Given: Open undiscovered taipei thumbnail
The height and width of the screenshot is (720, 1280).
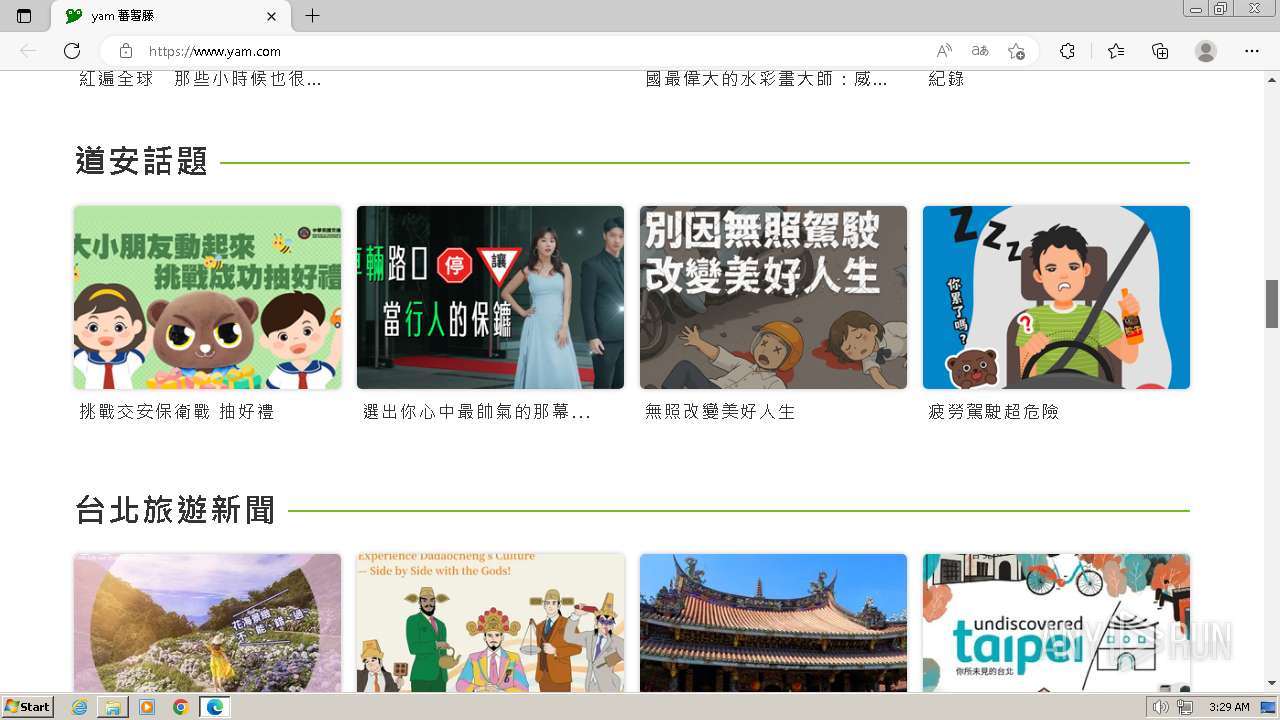Looking at the screenshot, I should tap(1056, 622).
